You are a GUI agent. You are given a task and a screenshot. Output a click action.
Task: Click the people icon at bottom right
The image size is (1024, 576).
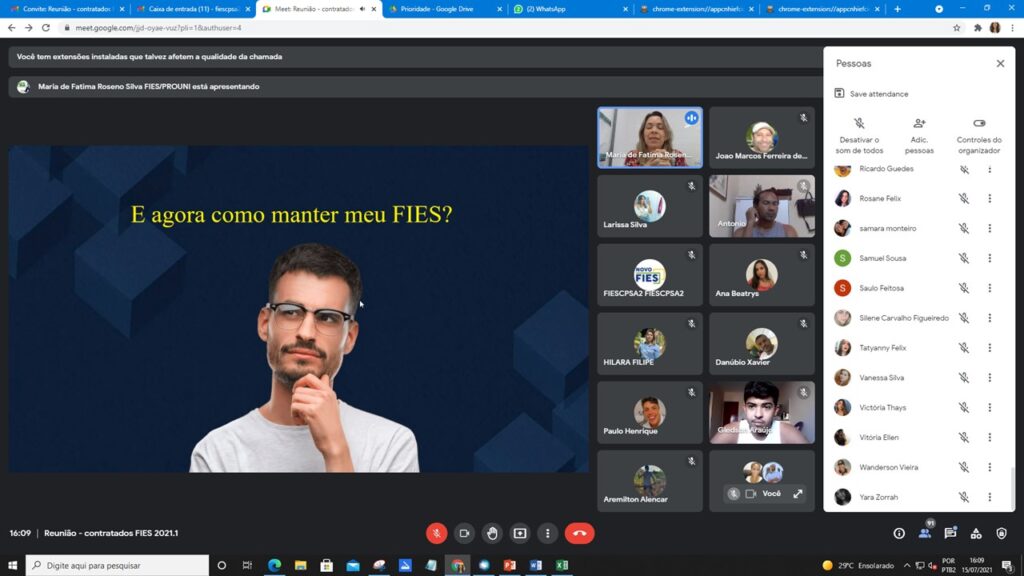(x=925, y=533)
